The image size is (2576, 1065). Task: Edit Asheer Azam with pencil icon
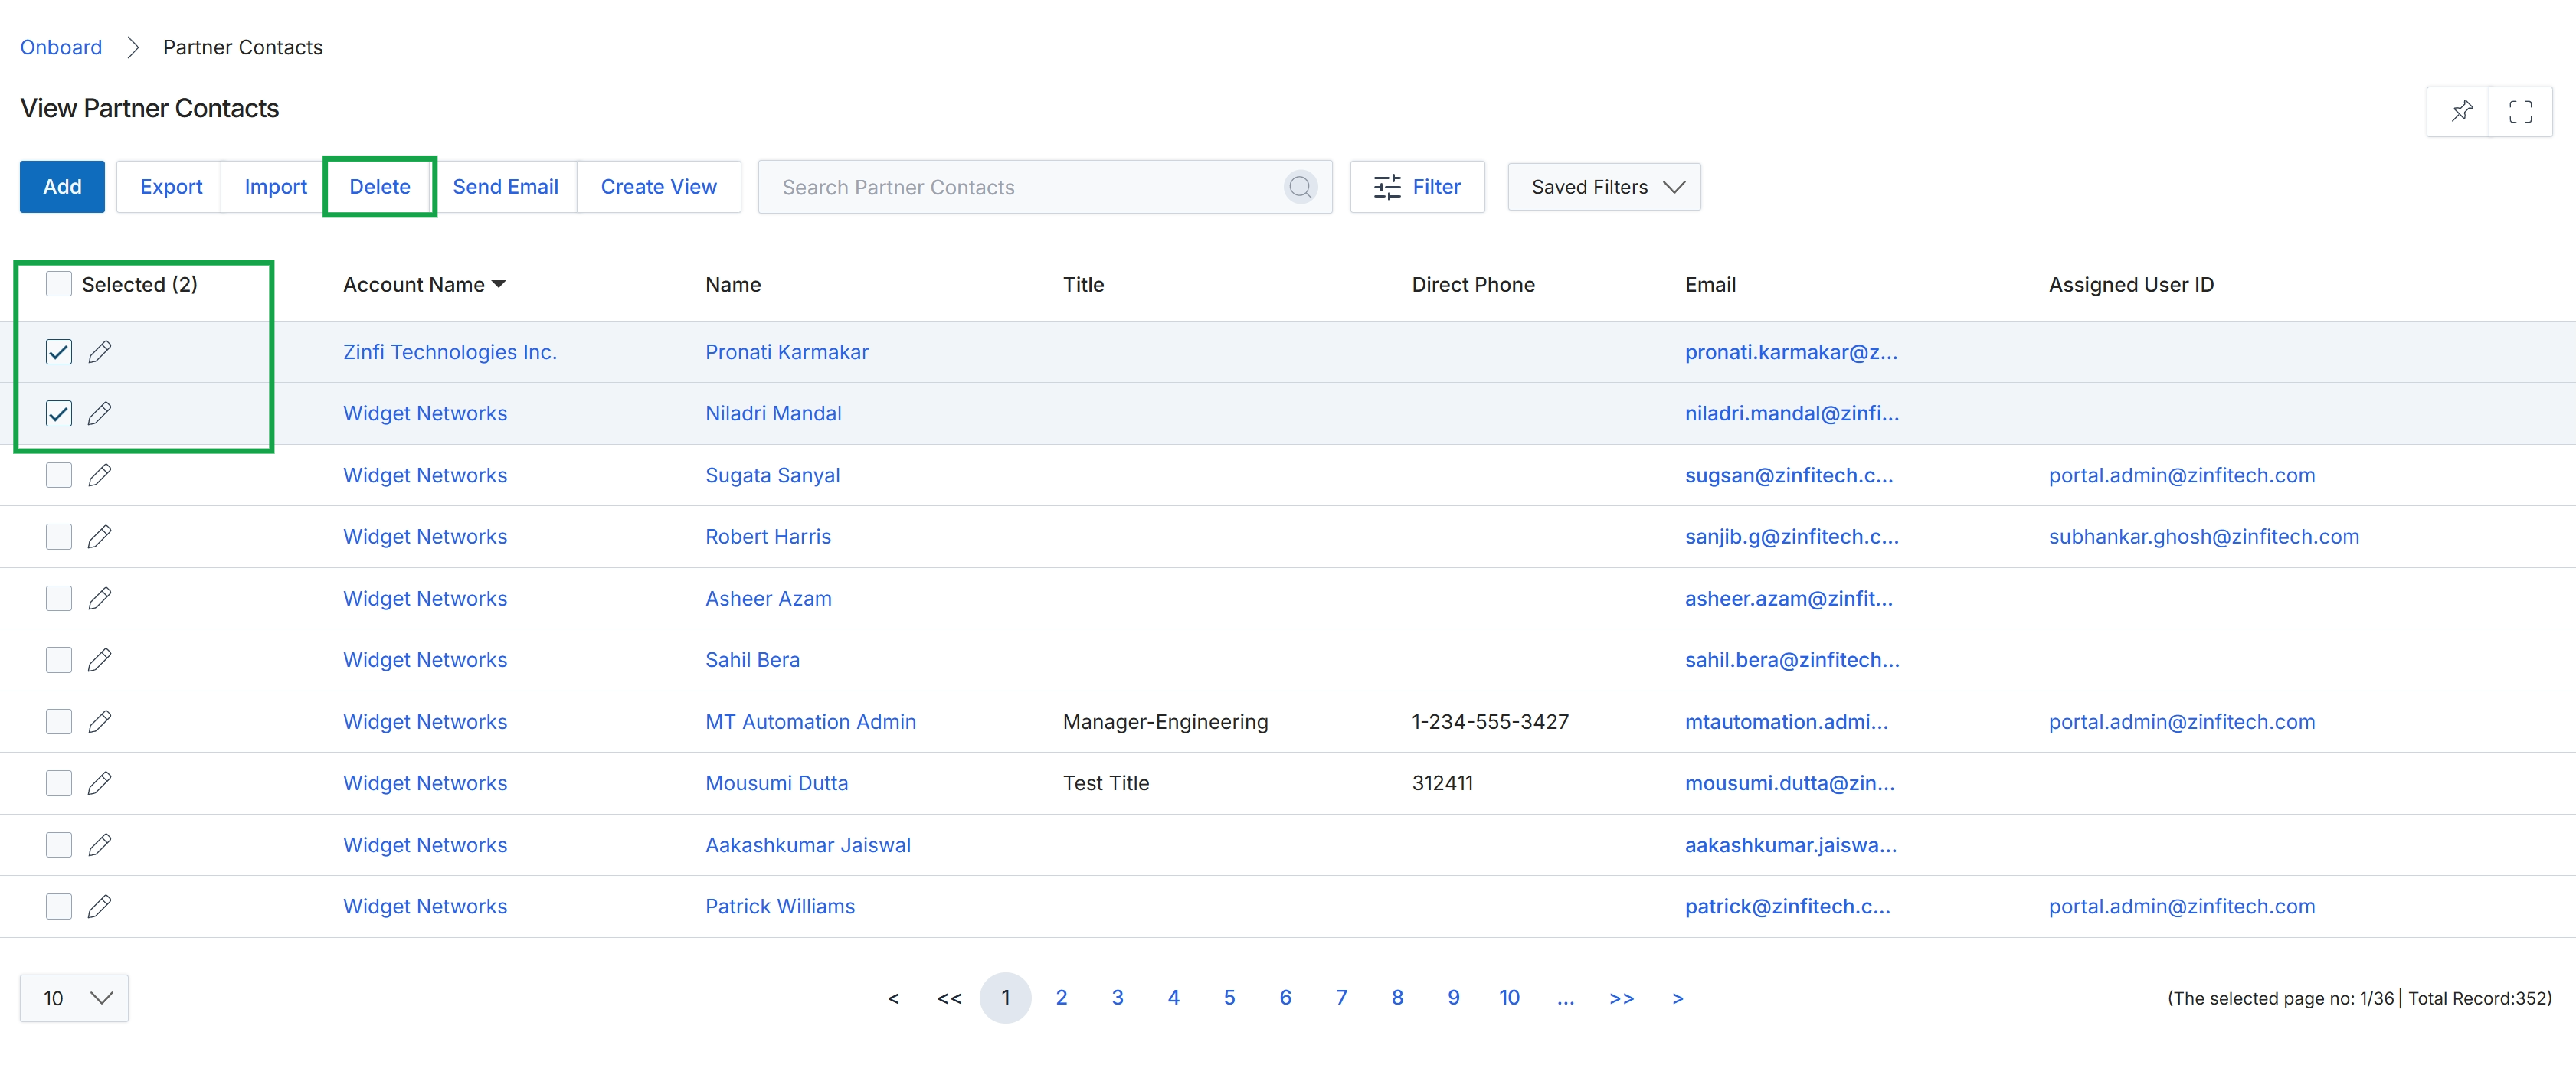[99, 599]
